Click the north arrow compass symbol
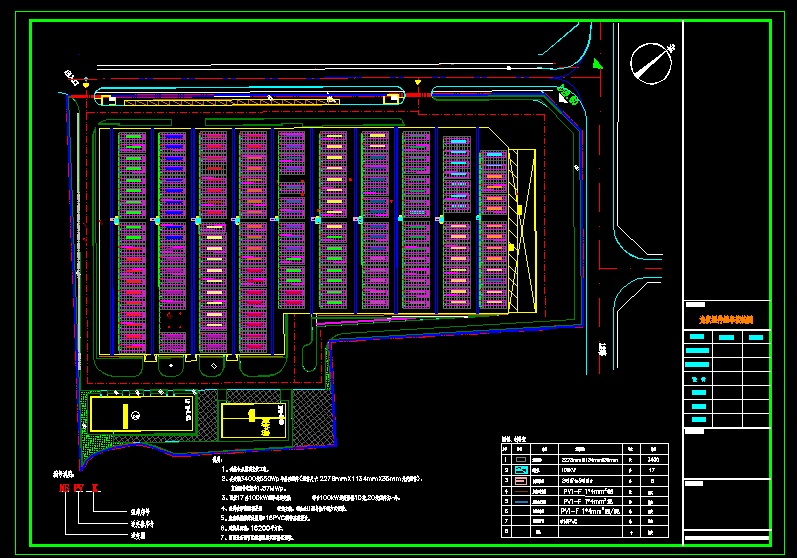 [651, 64]
